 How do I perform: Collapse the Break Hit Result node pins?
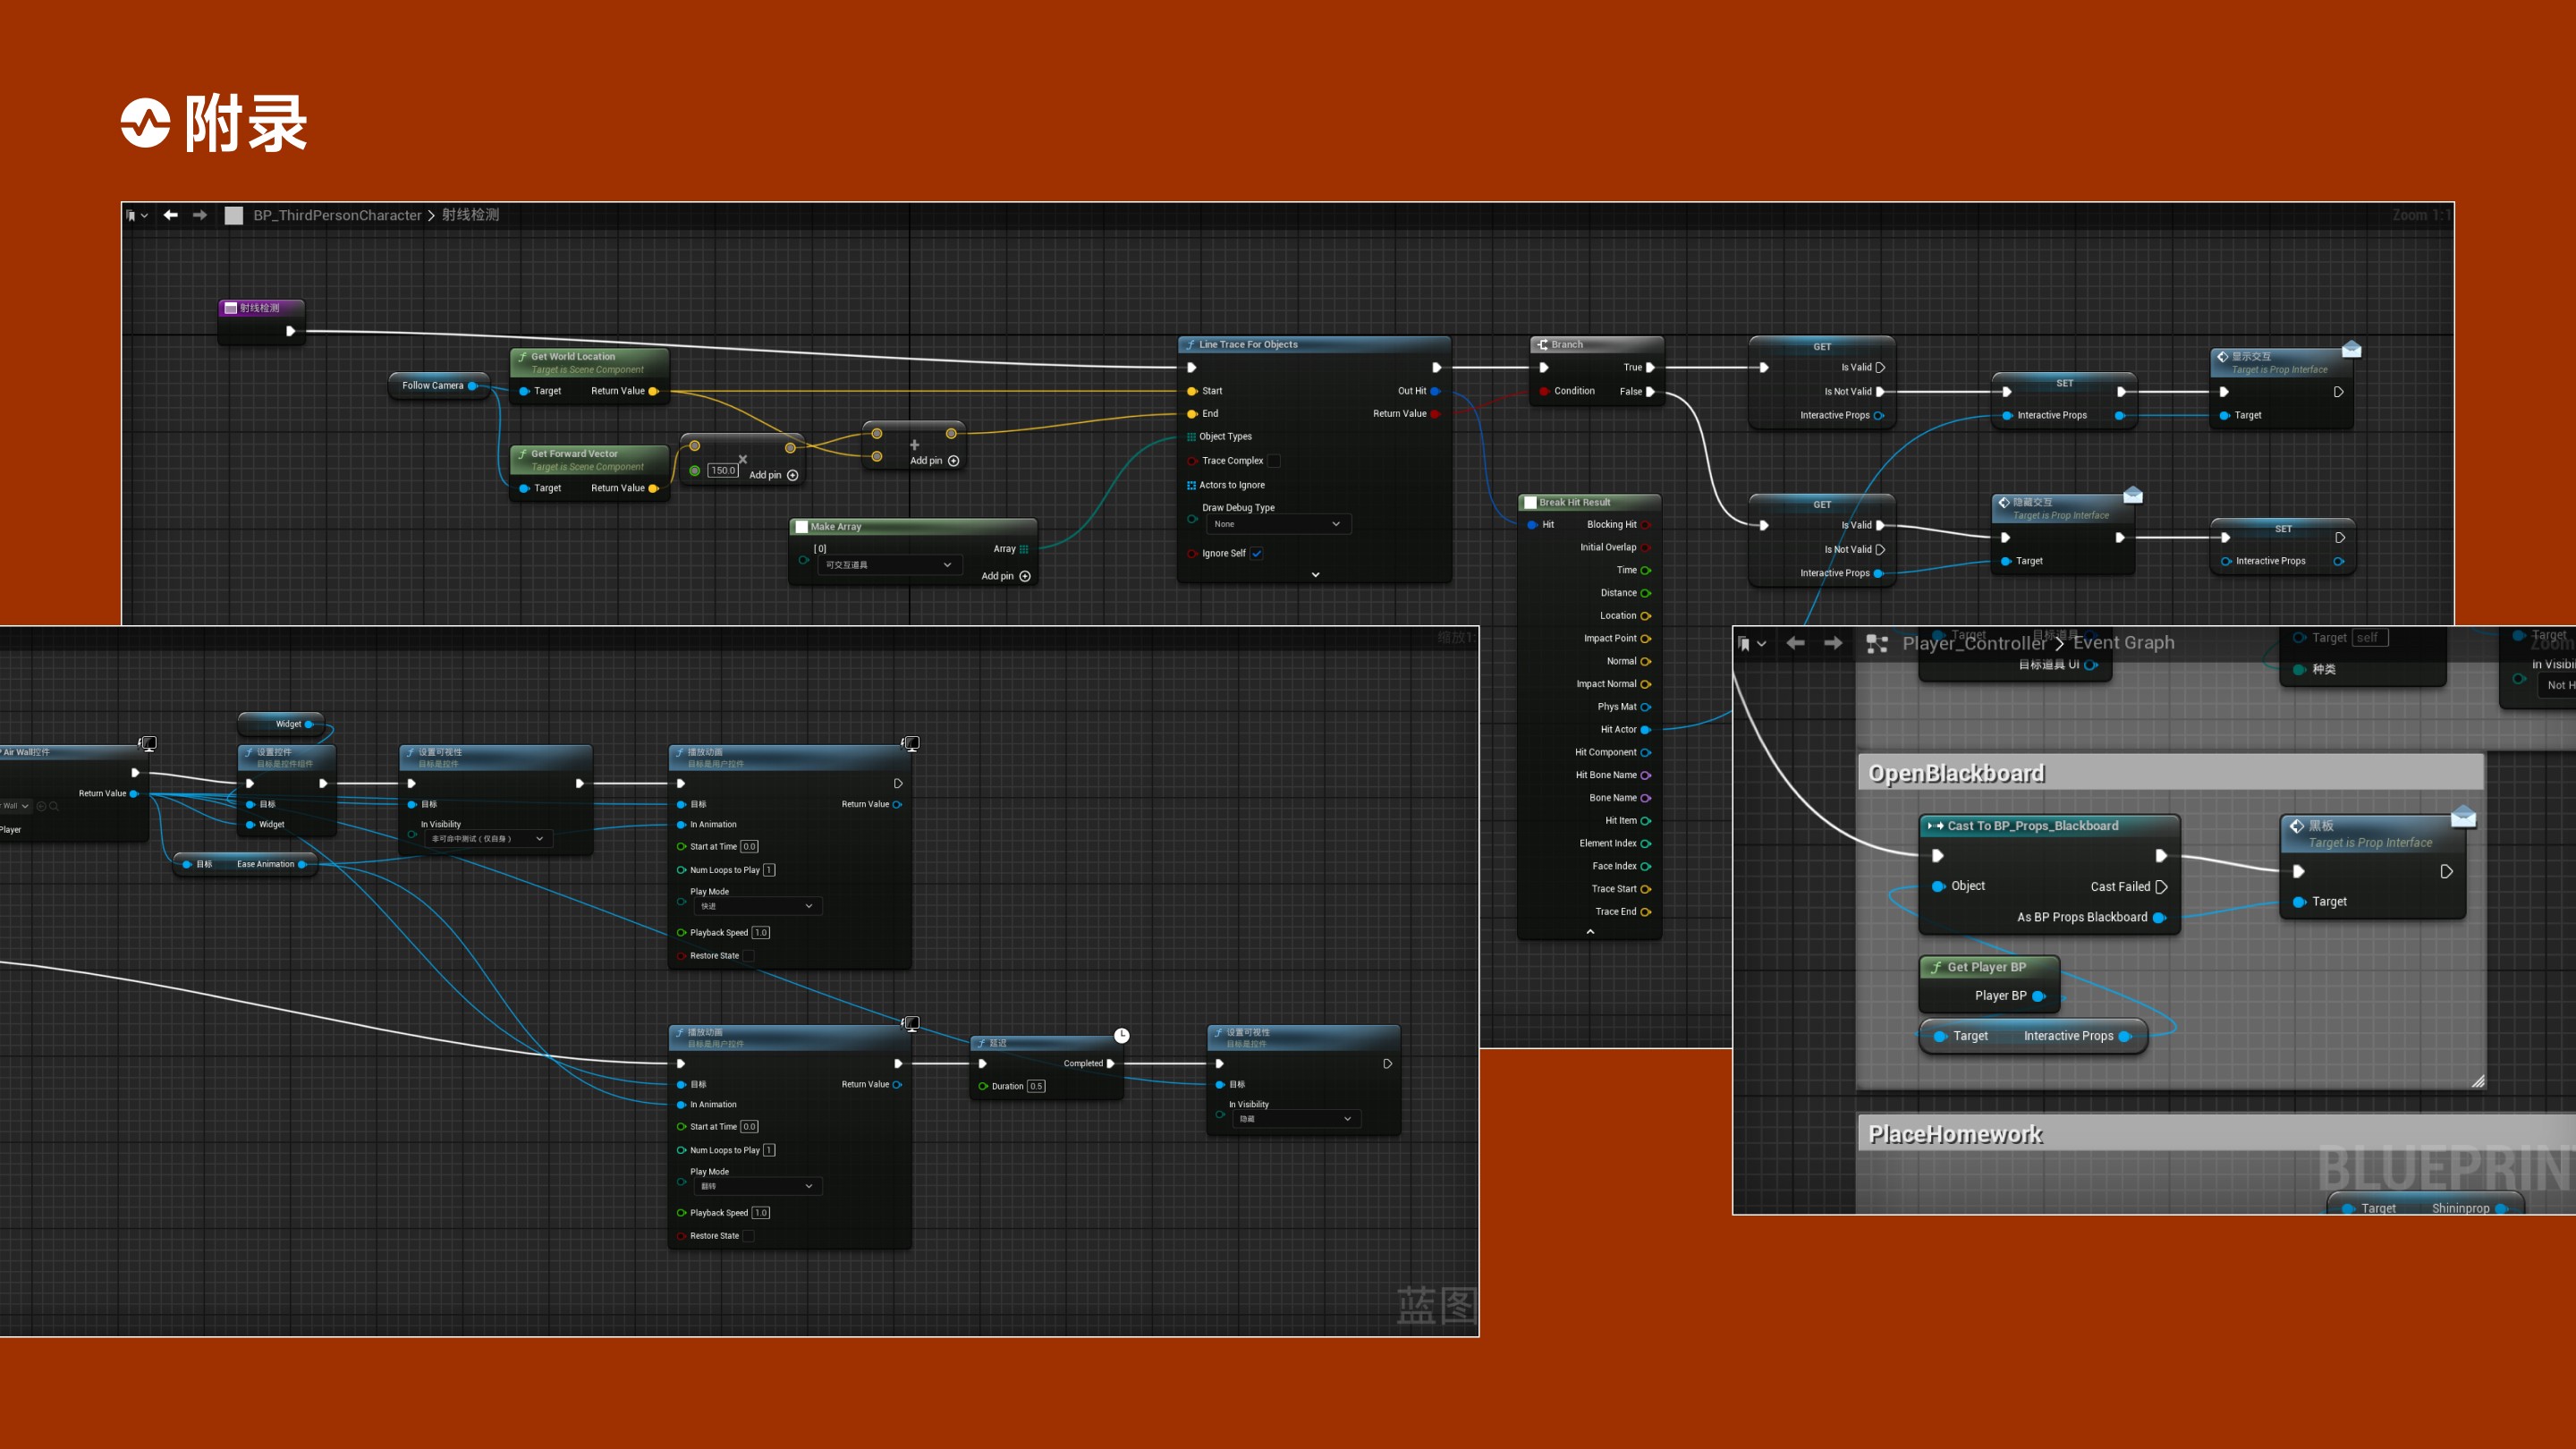1590,932
